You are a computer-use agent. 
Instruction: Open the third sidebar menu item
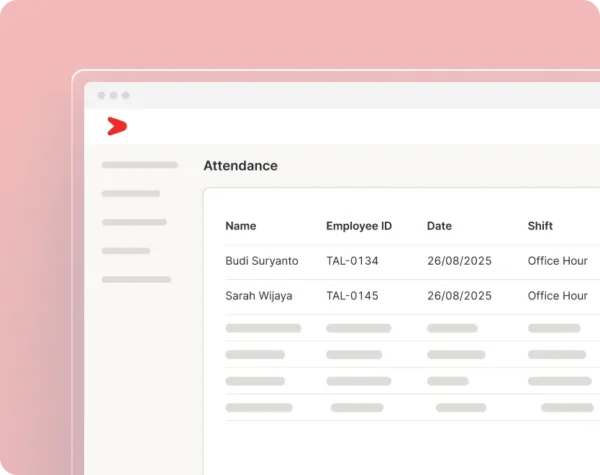point(134,222)
